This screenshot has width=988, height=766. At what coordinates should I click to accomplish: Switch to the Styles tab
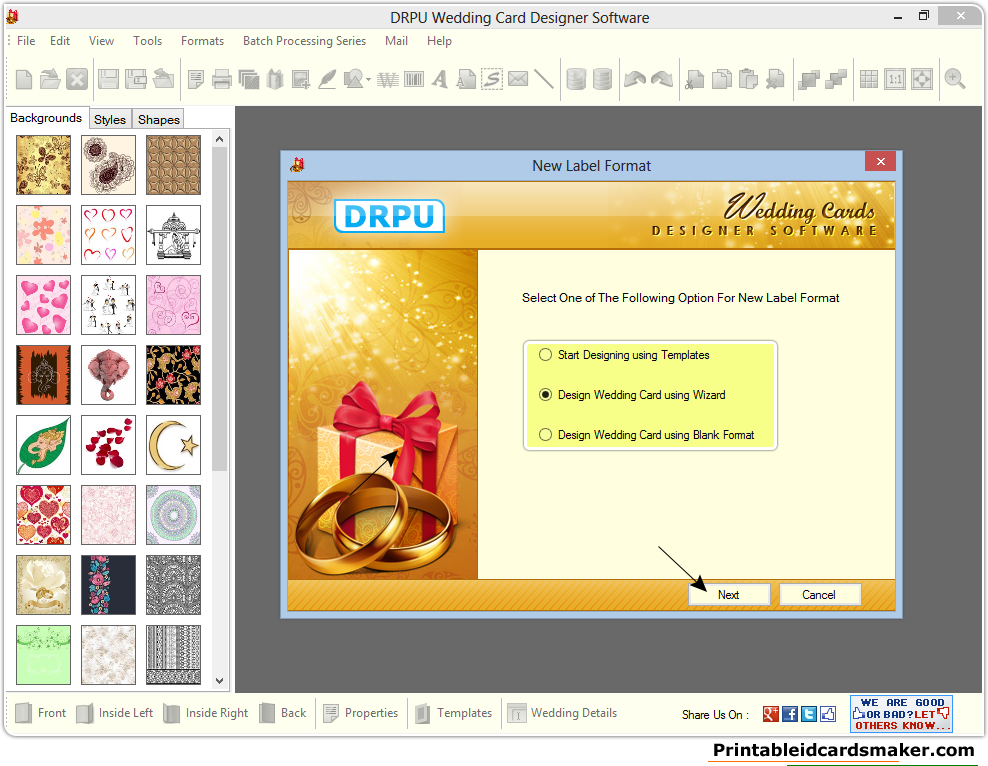[x=110, y=120]
